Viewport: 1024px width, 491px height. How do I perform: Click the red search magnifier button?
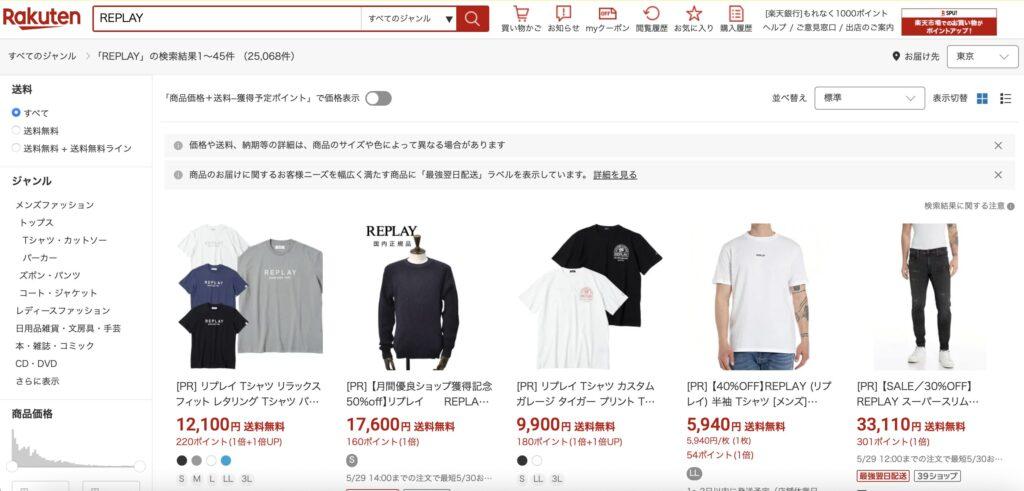[472, 19]
